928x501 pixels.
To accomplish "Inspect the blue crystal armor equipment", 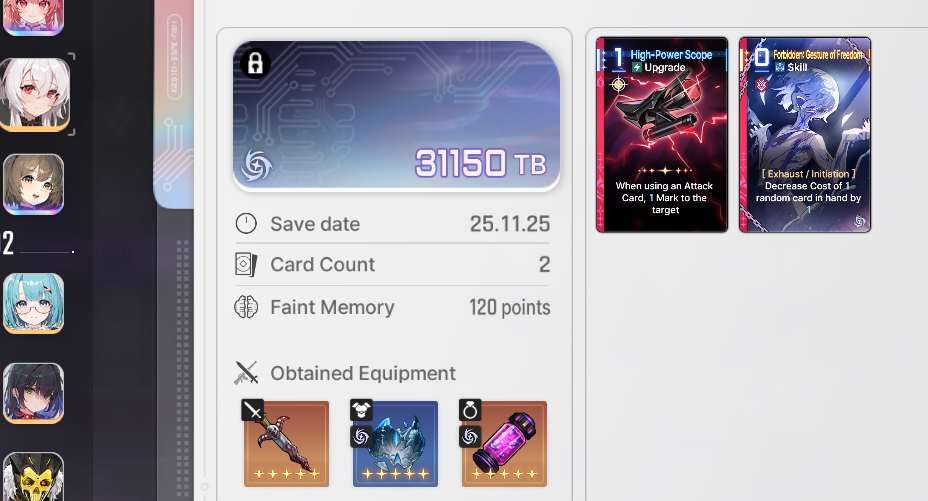I will point(395,444).
